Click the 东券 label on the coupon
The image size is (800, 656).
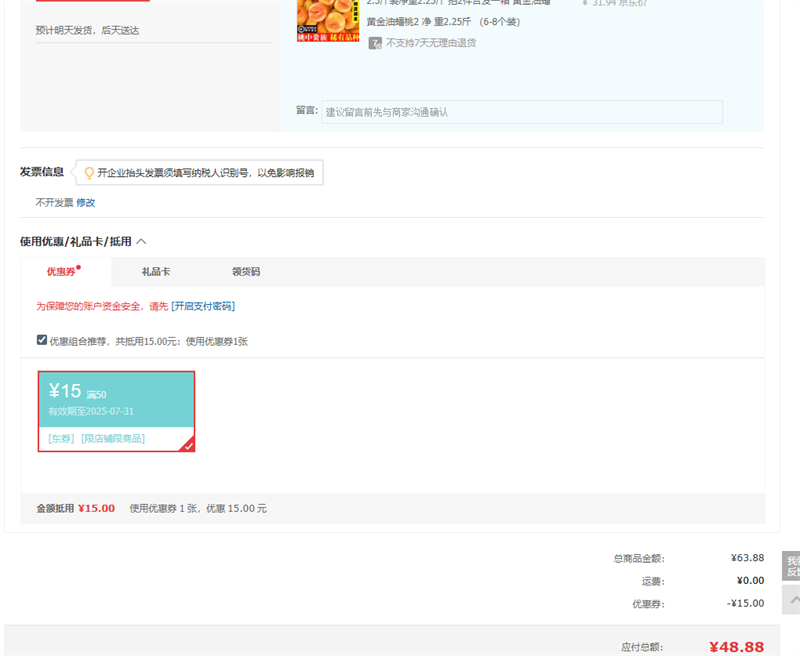coord(61,439)
